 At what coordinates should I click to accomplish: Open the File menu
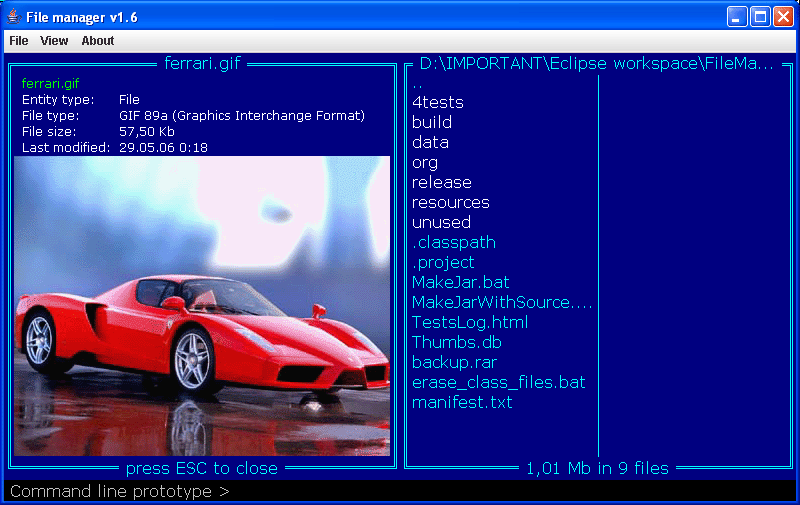pos(19,41)
